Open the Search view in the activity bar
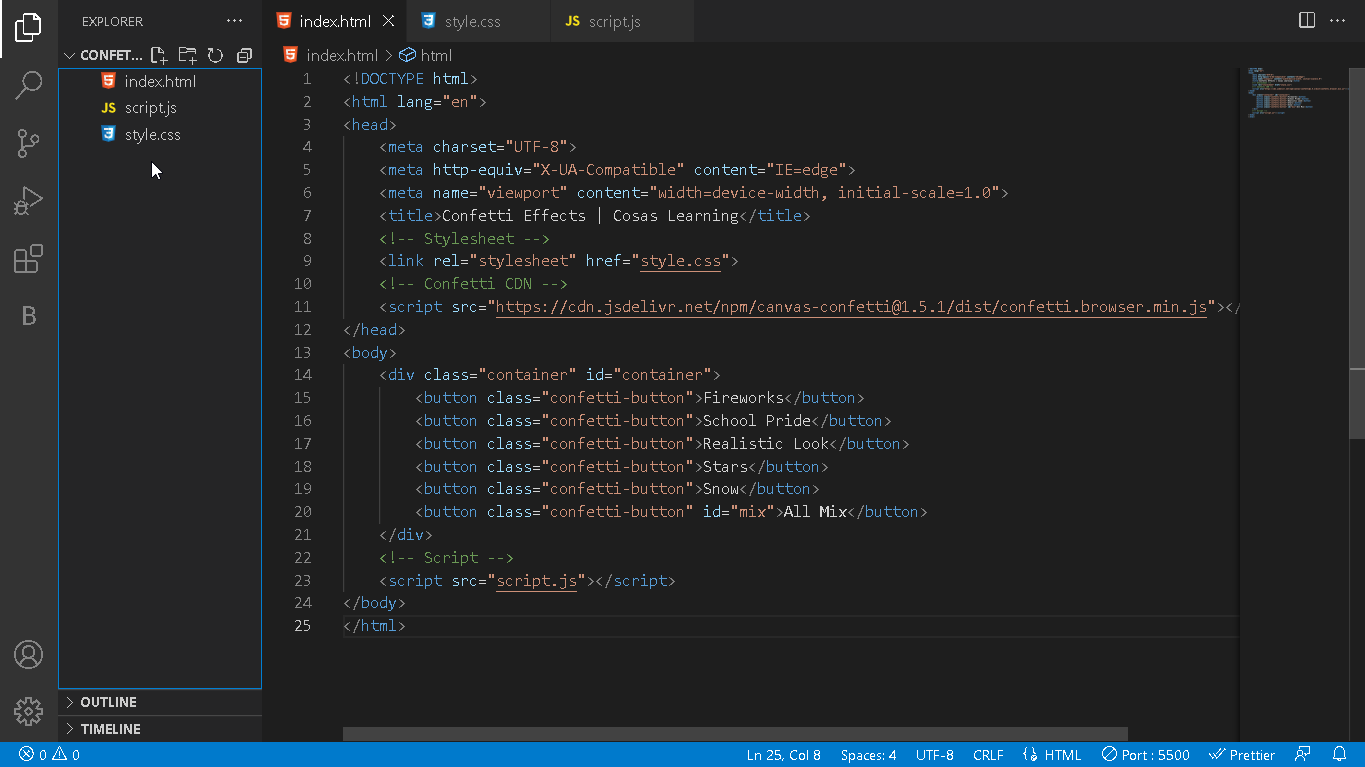Viewport: 1365px width, 767px height. point(27,85)
